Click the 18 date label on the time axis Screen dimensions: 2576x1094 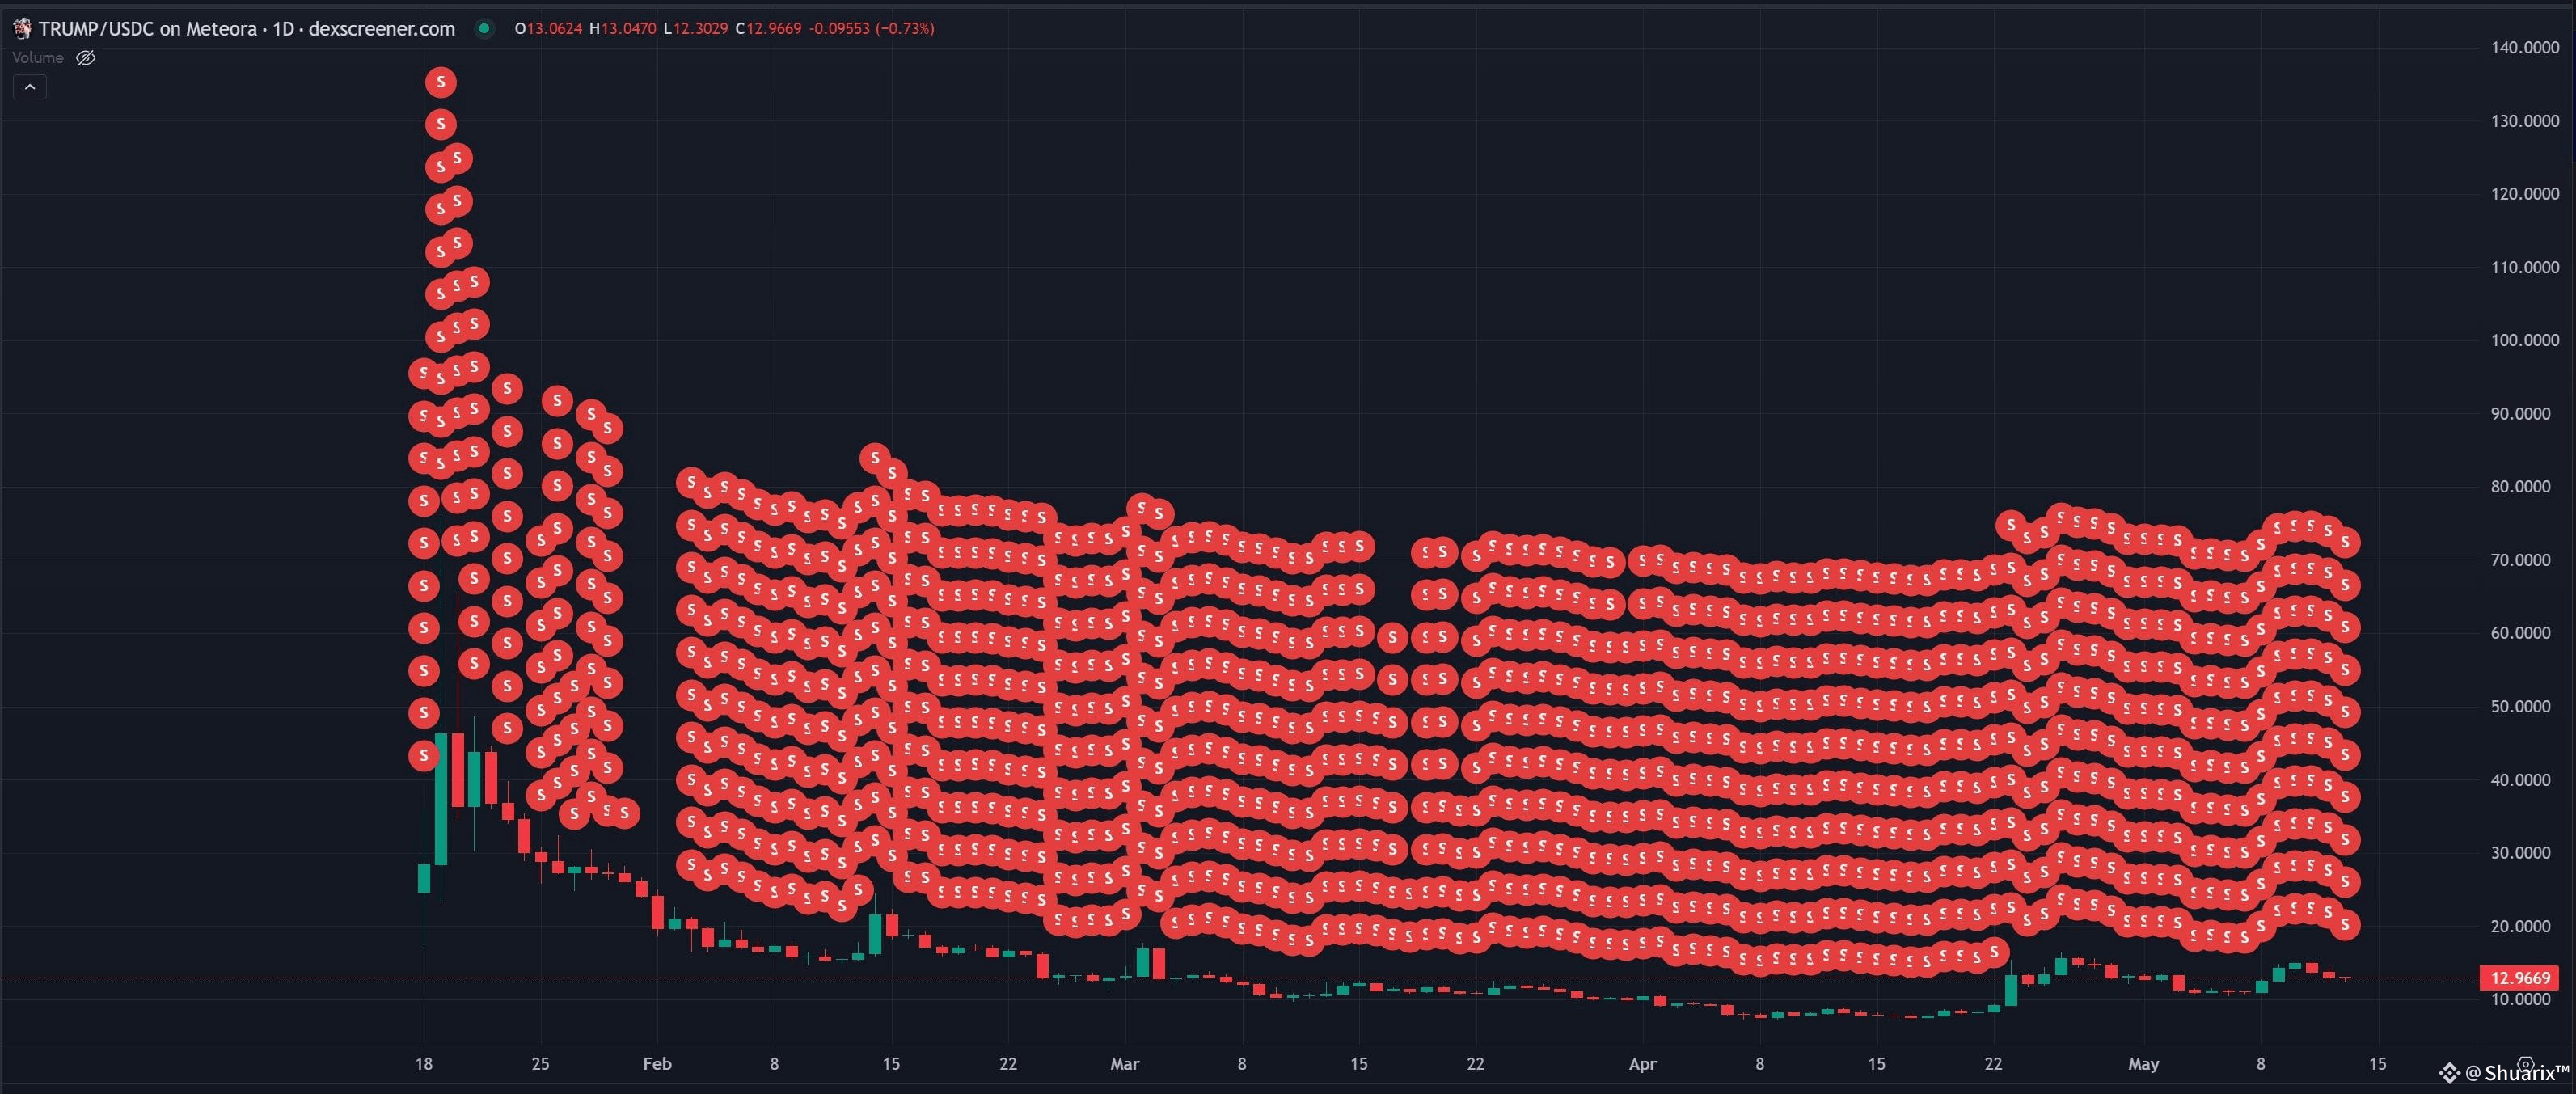(x=424, y=1064)
